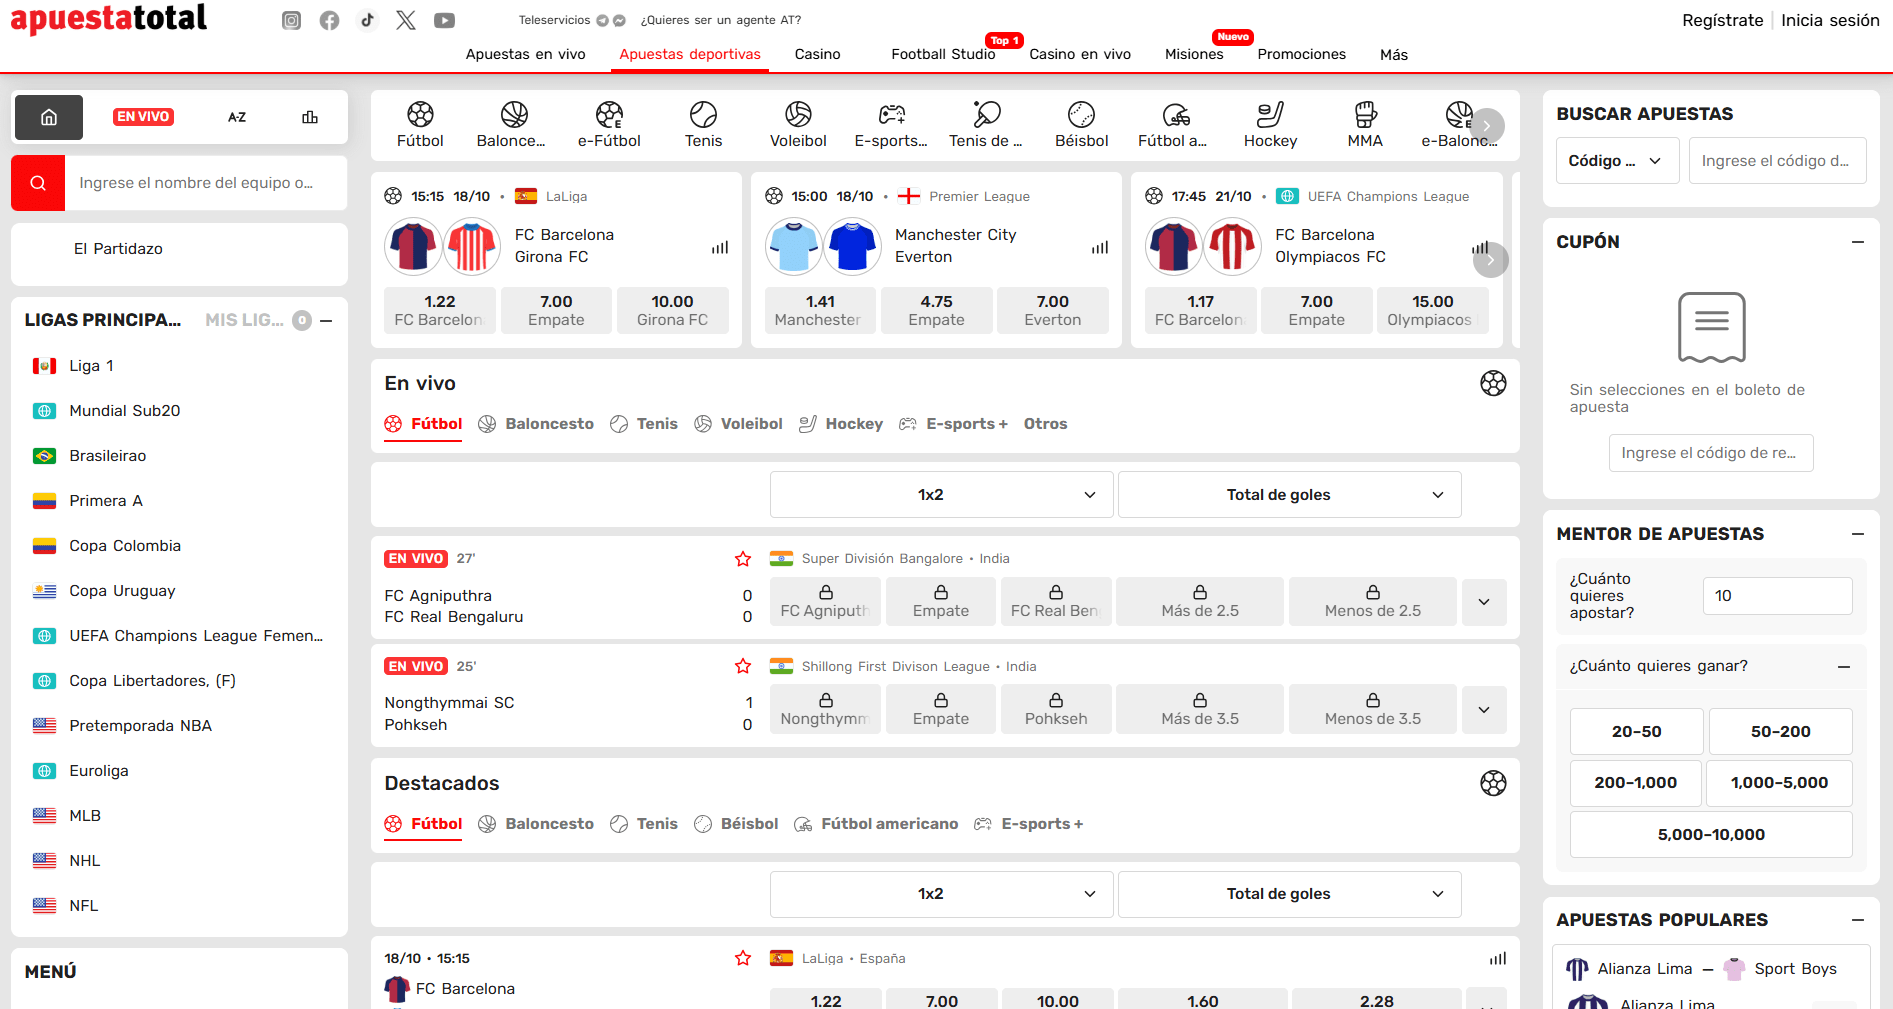Open the 1x2 market dropdown under En vivo
This screenshot has width=1893, height=1009.
point(941,495)
